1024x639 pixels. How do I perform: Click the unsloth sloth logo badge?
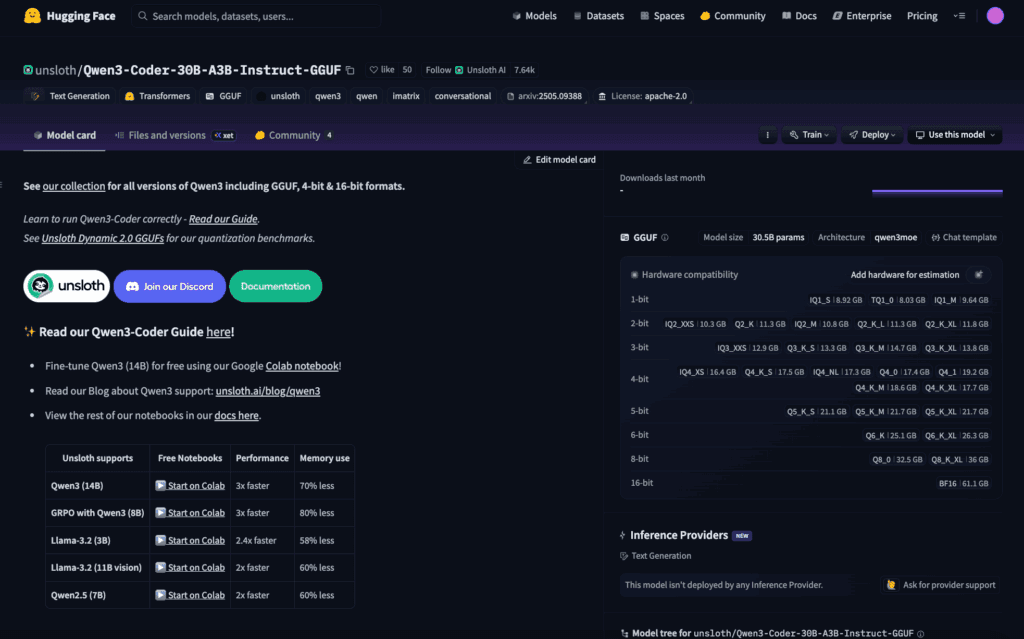tap(67, 286)
